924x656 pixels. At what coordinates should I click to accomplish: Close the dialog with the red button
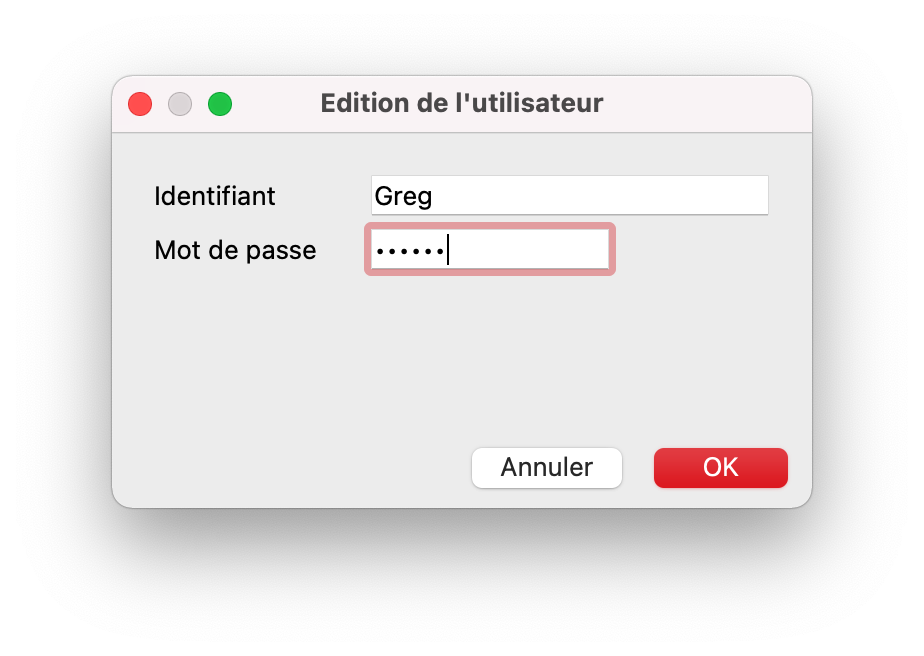[x=140, y=104]
